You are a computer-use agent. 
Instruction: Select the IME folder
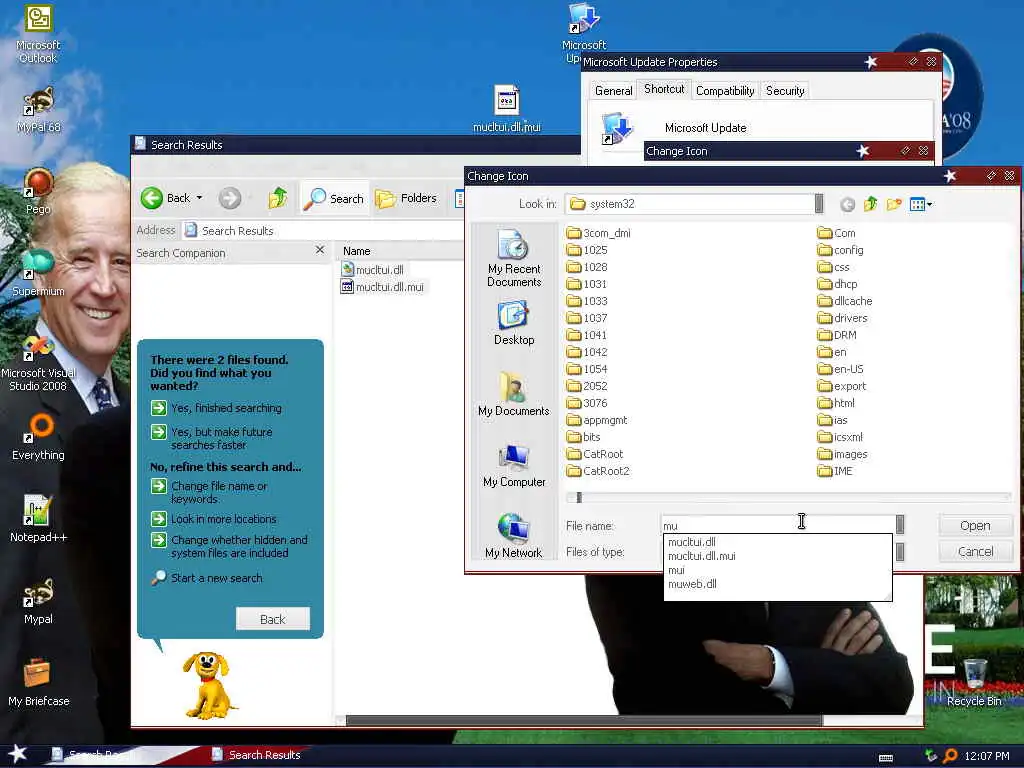tap(835, 471)
